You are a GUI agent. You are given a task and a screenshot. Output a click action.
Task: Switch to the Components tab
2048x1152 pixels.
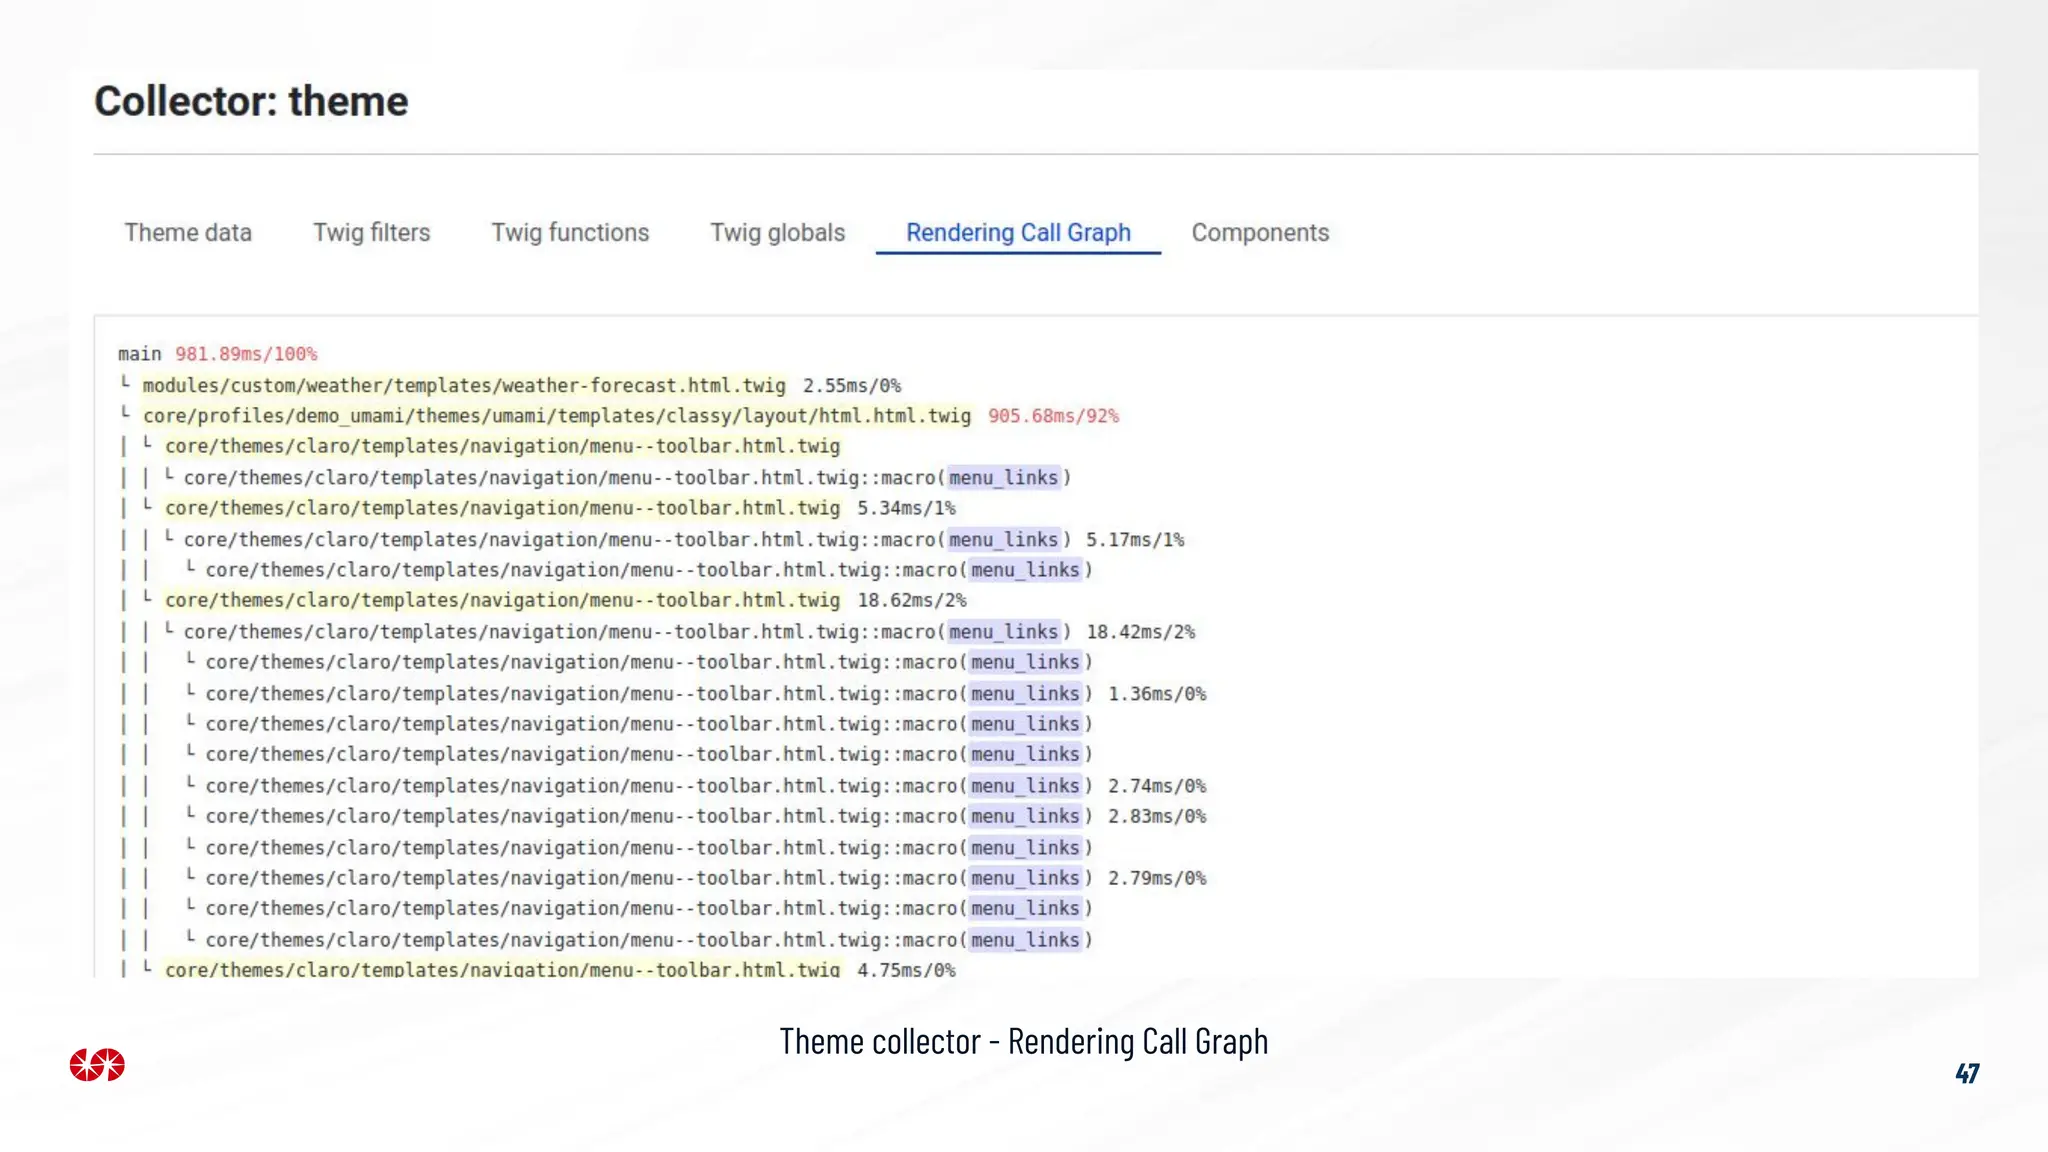tap(1260, 233)
